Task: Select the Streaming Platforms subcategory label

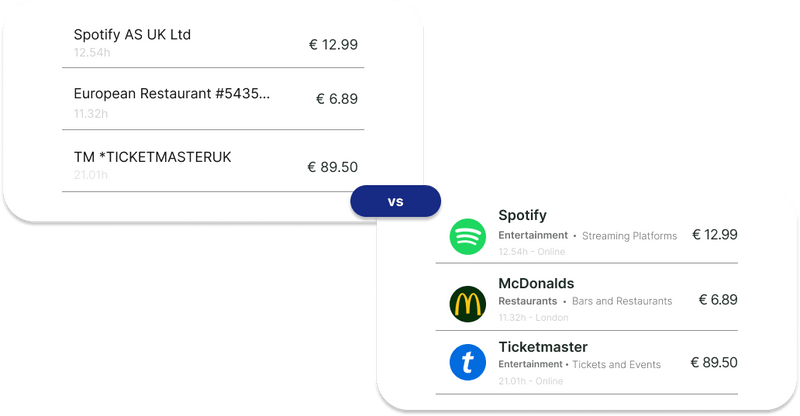Action: (x=629, y=236)
